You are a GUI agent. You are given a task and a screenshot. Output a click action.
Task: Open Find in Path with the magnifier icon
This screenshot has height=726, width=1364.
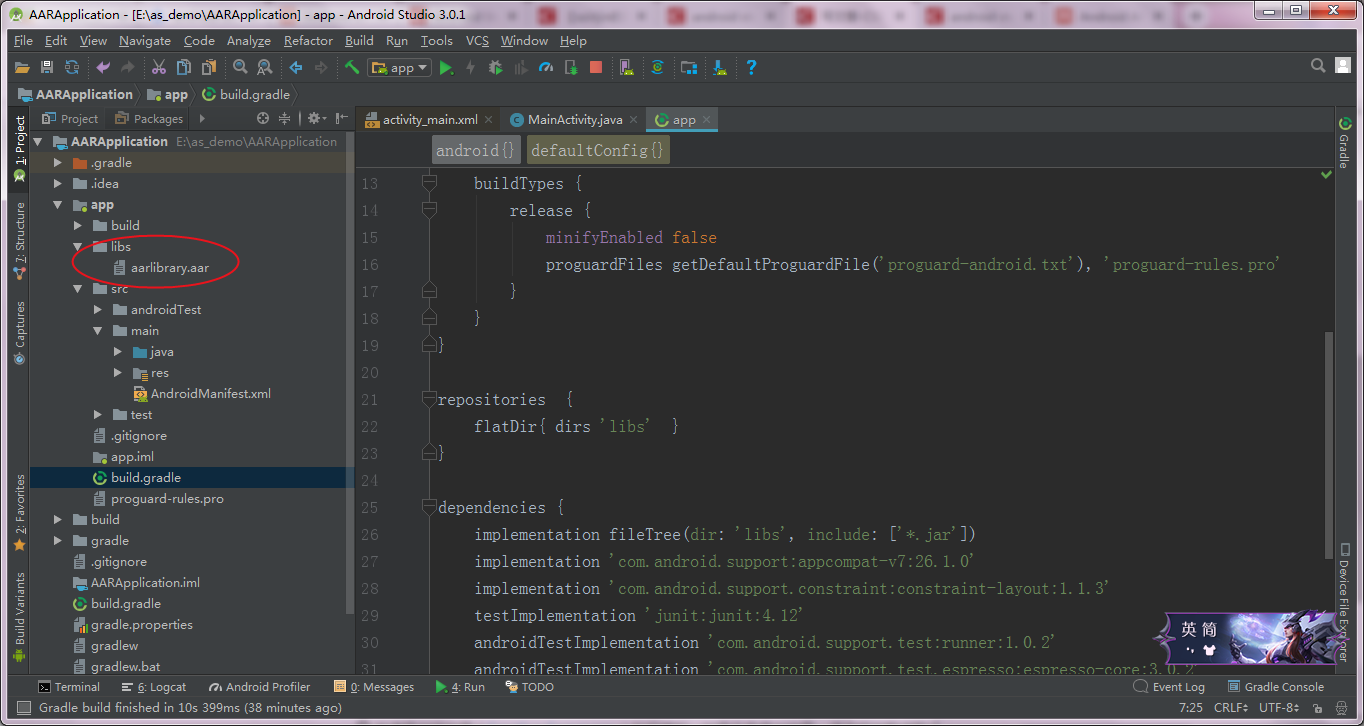(x=240, y=68)
